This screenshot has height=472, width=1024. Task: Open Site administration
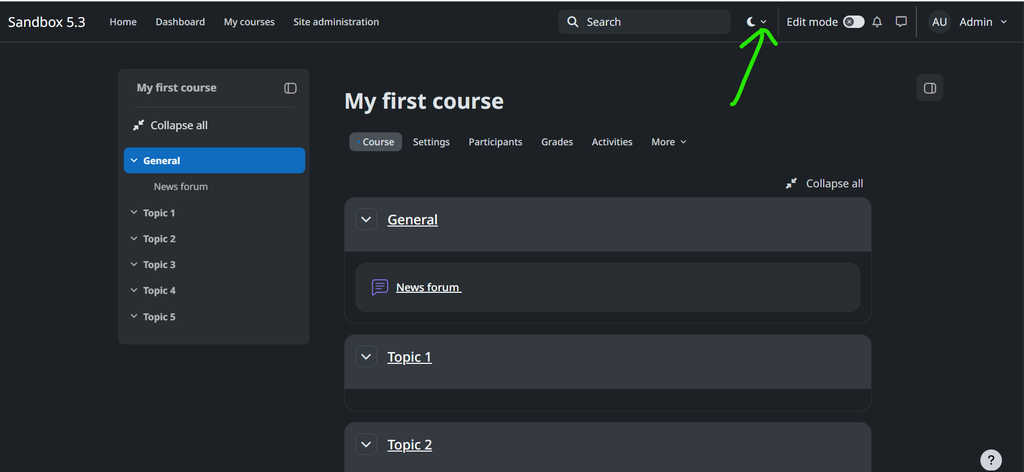point(336,22)
